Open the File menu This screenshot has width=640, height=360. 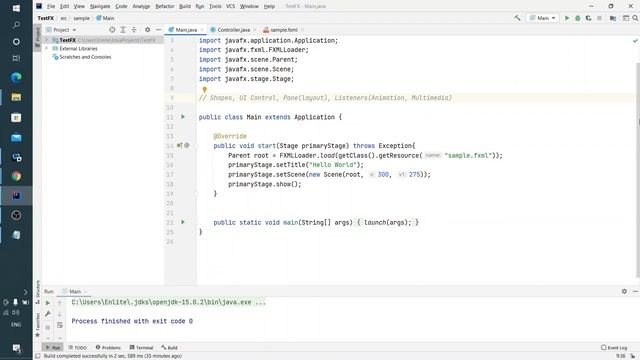click(x=51, y=6)
